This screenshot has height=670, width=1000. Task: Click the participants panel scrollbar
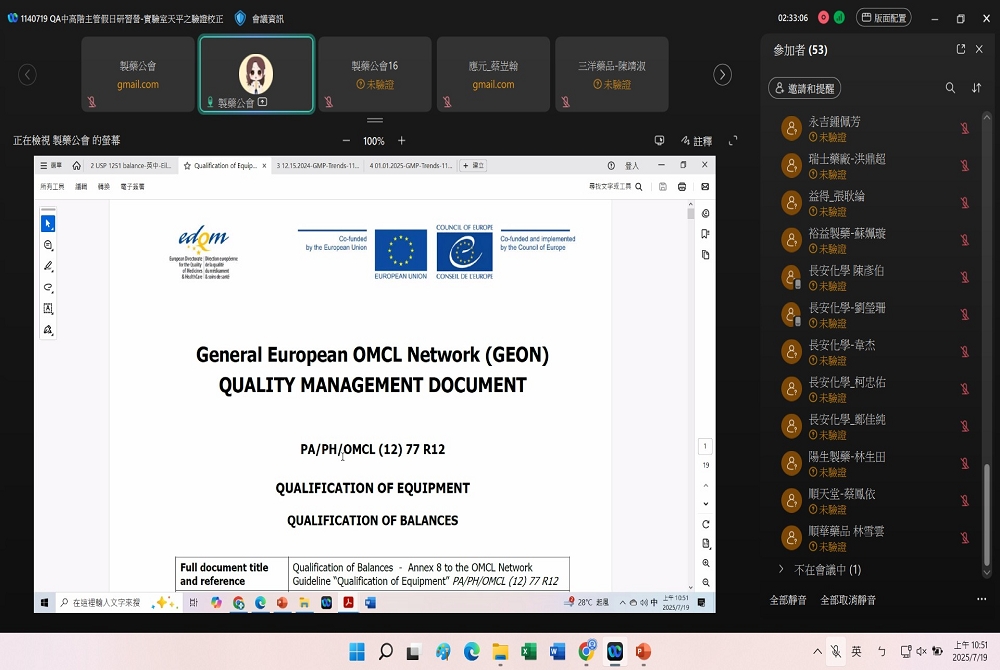987,515
